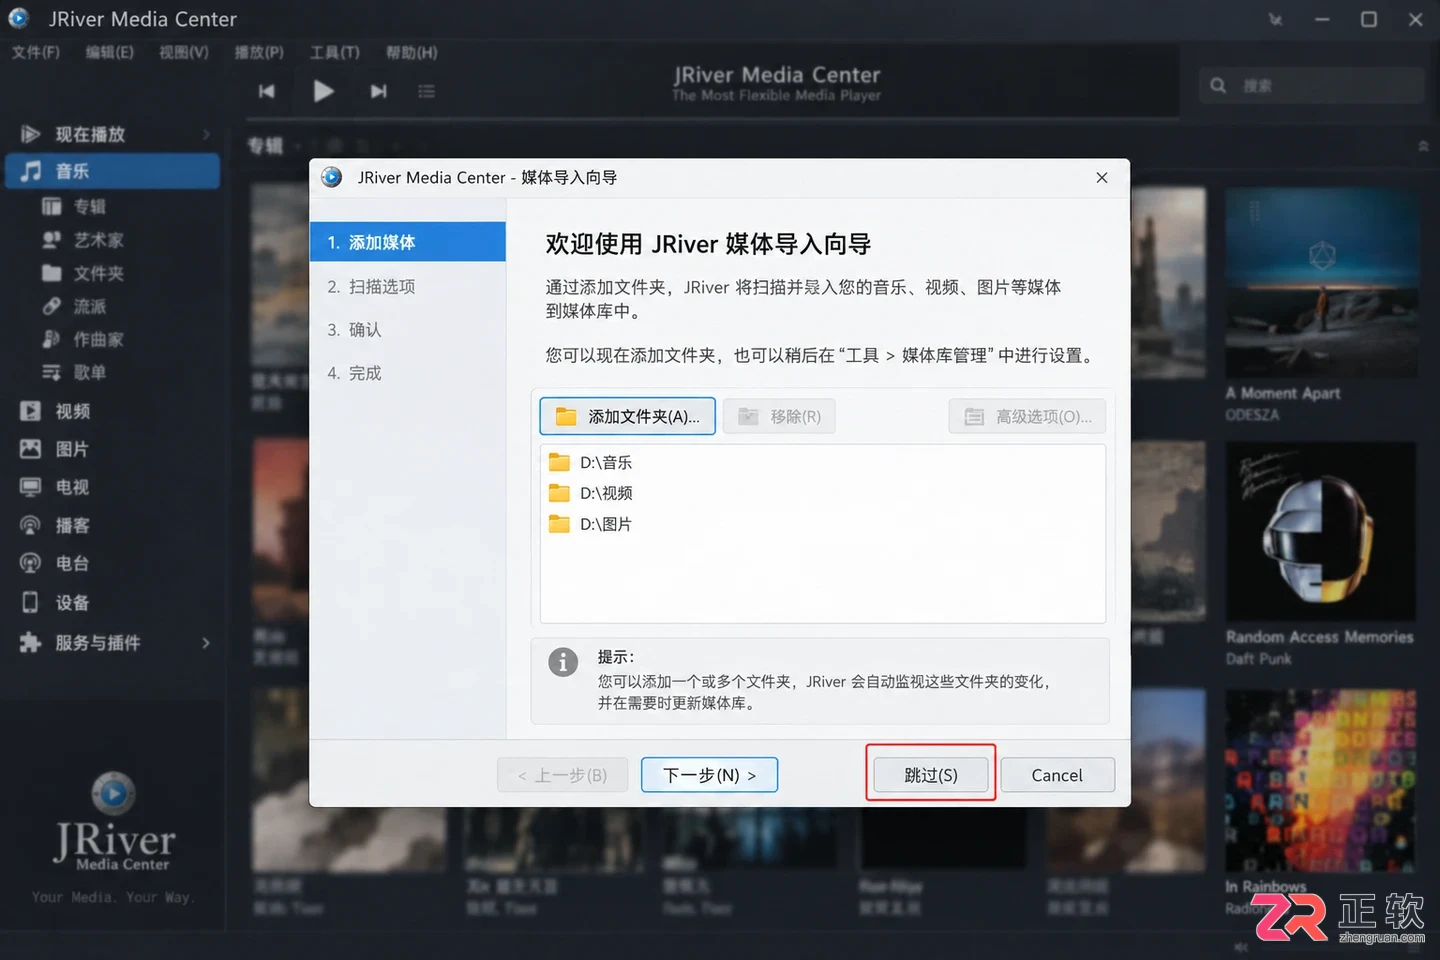Select the D:\音乐 folder entry
Viewport: 1440px width, 960px height.
click(591, 462)
